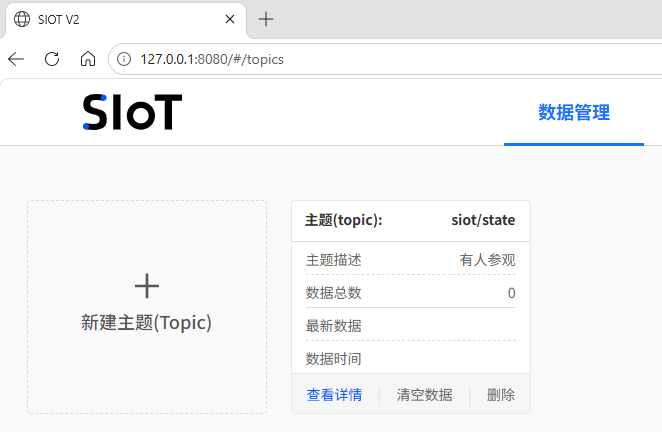
Task: Open 查看详情 for siot/state topic
Action: 334,395
